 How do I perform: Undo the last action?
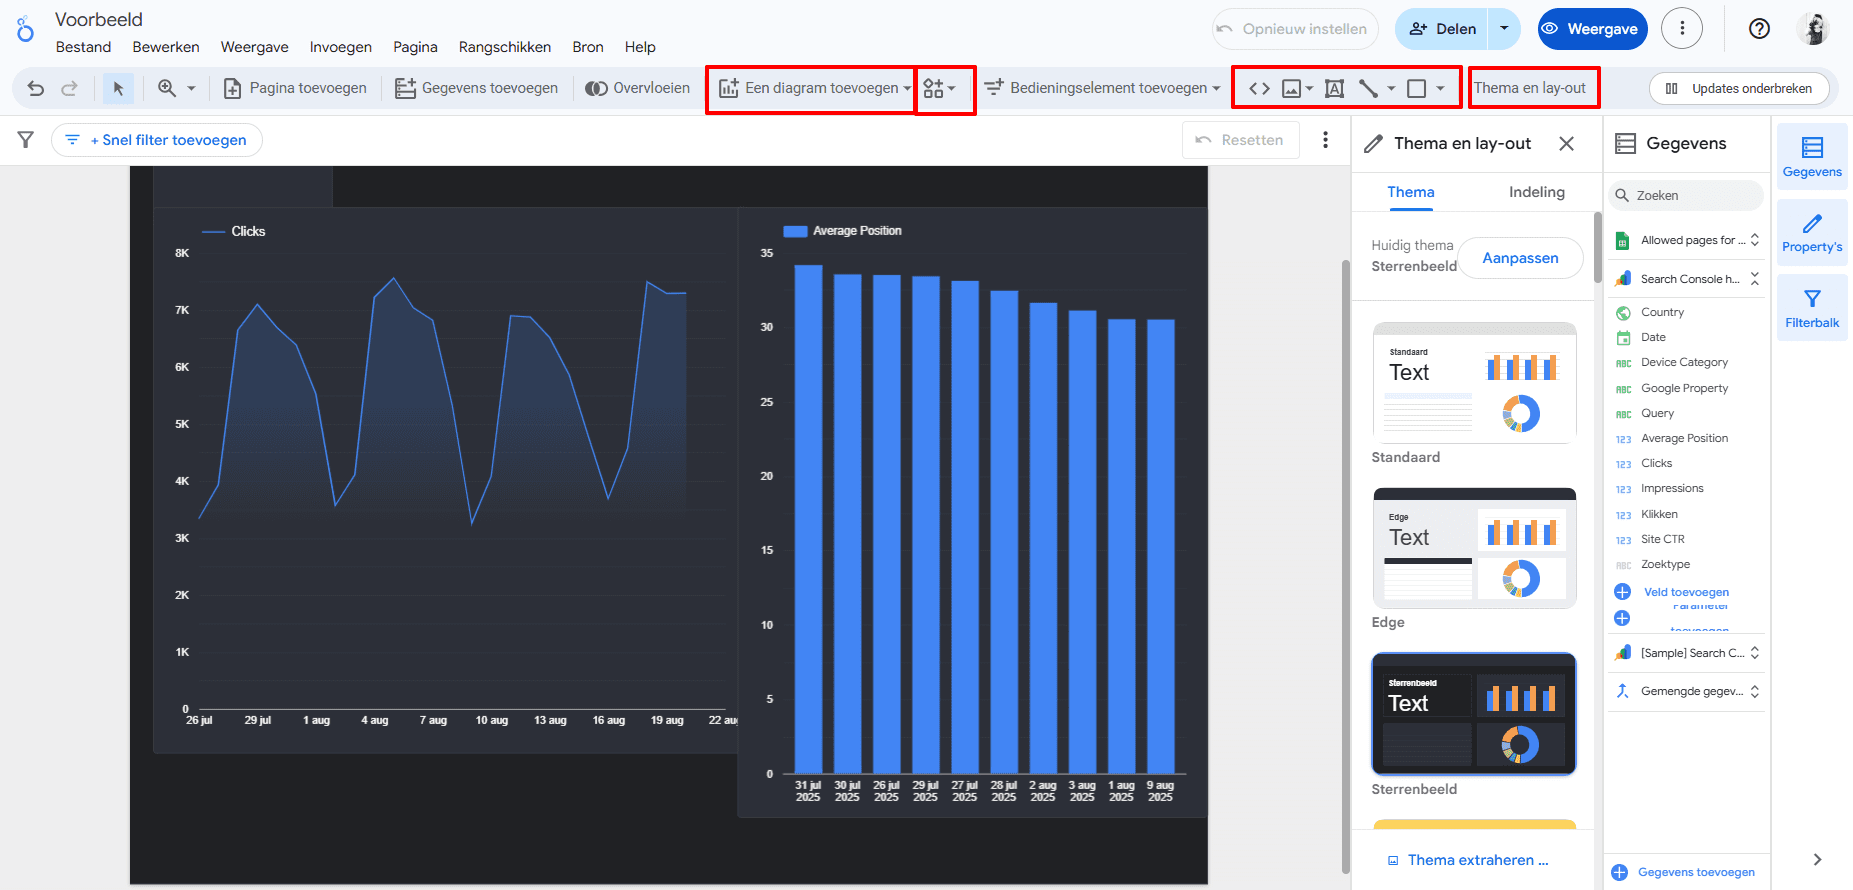[x=36, y=88]
